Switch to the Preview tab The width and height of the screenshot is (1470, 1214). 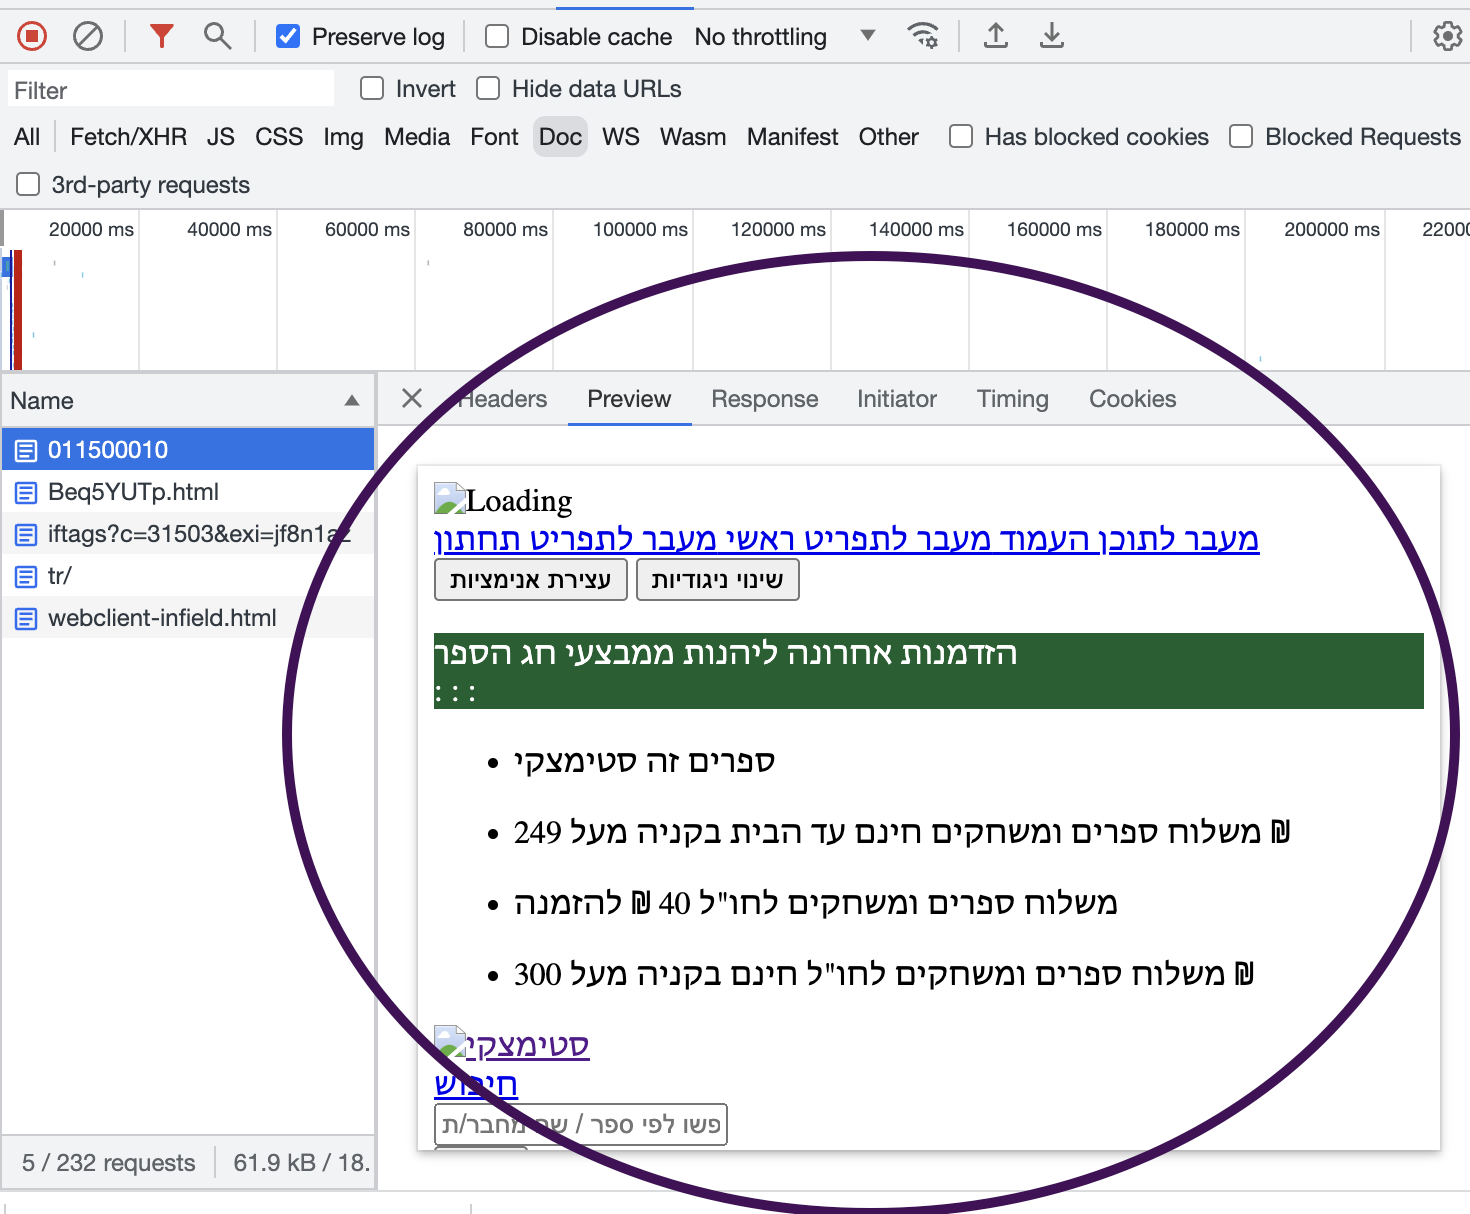coord(629,399)
